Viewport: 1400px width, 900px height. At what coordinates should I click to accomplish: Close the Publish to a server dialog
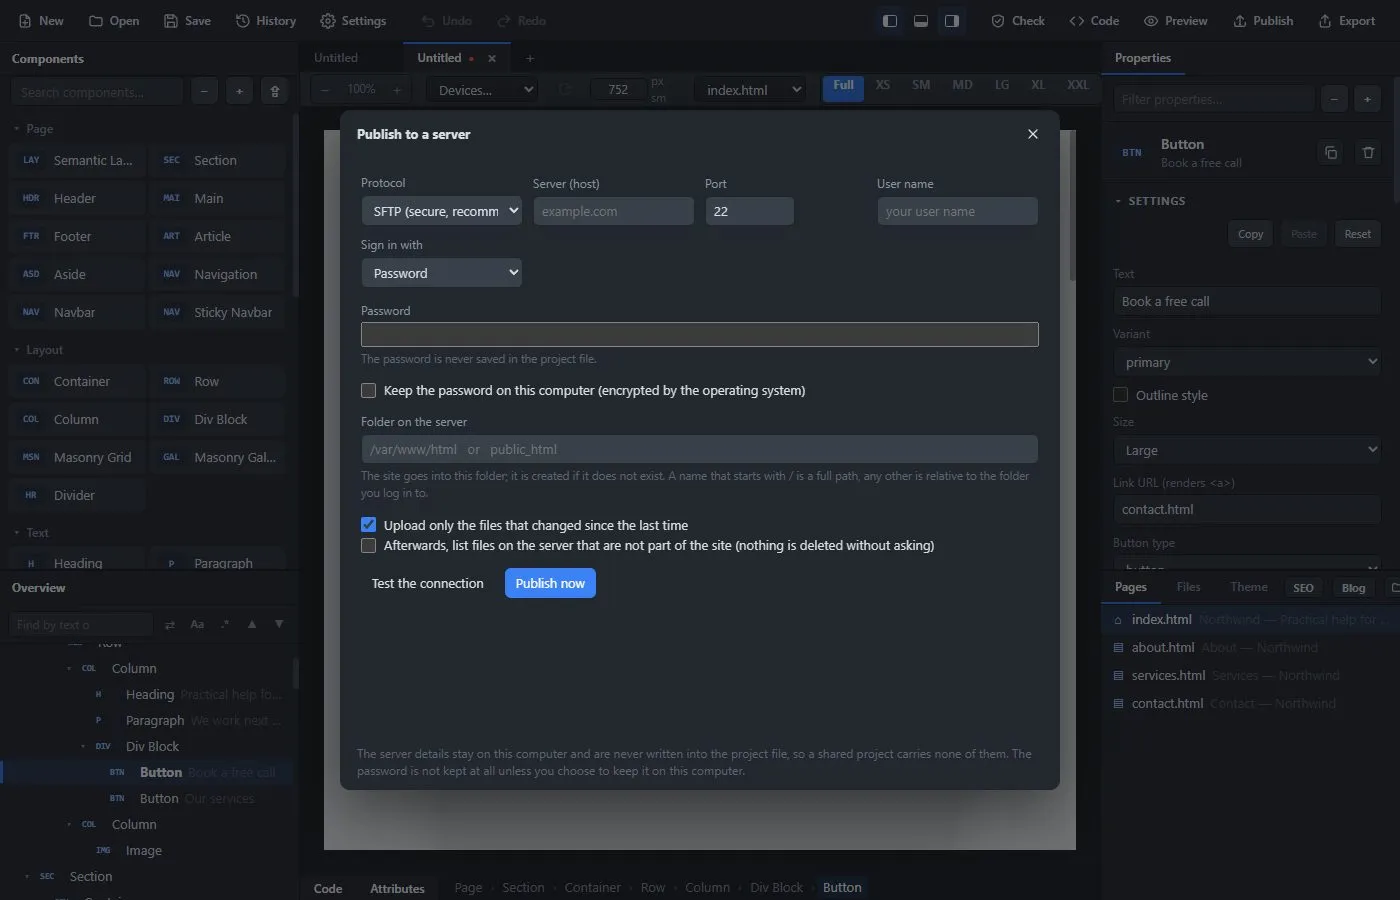[x=1033, y=134]
